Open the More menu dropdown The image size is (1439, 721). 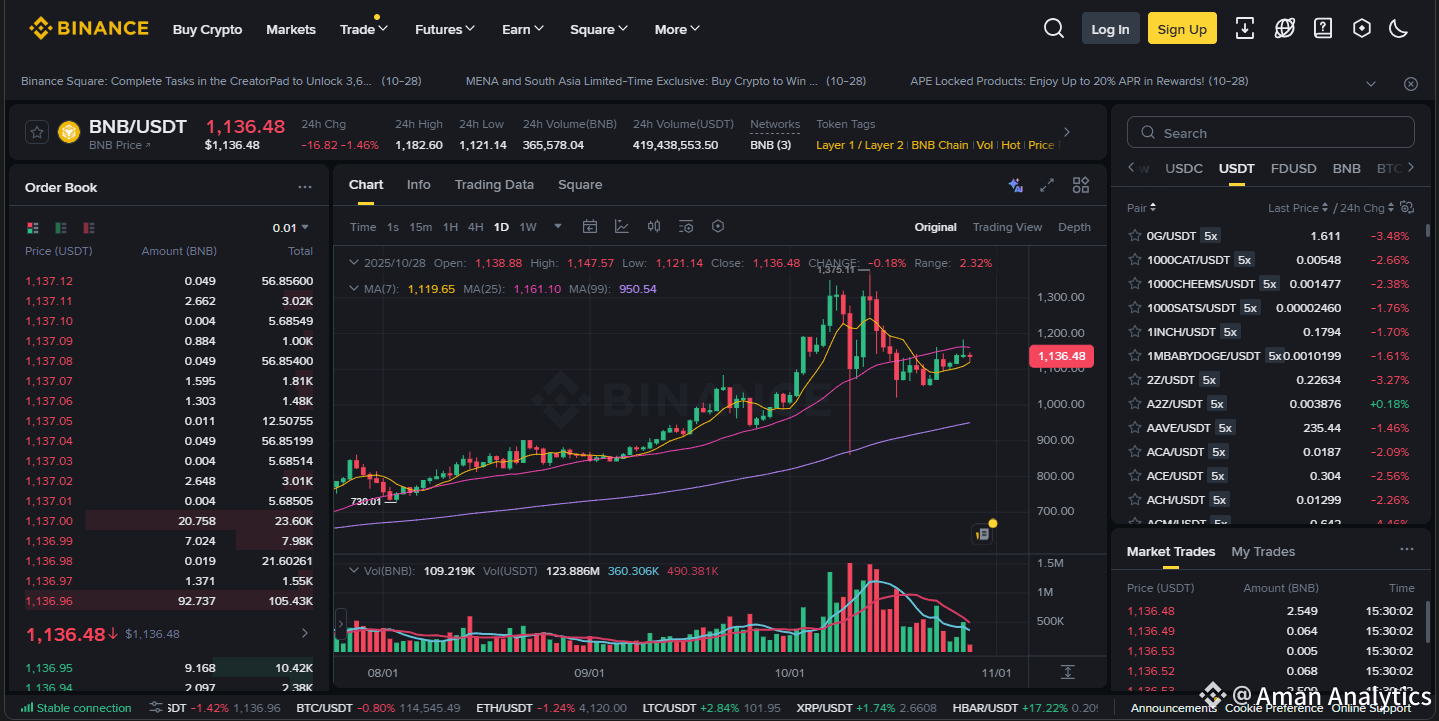(x=677, y=29)
